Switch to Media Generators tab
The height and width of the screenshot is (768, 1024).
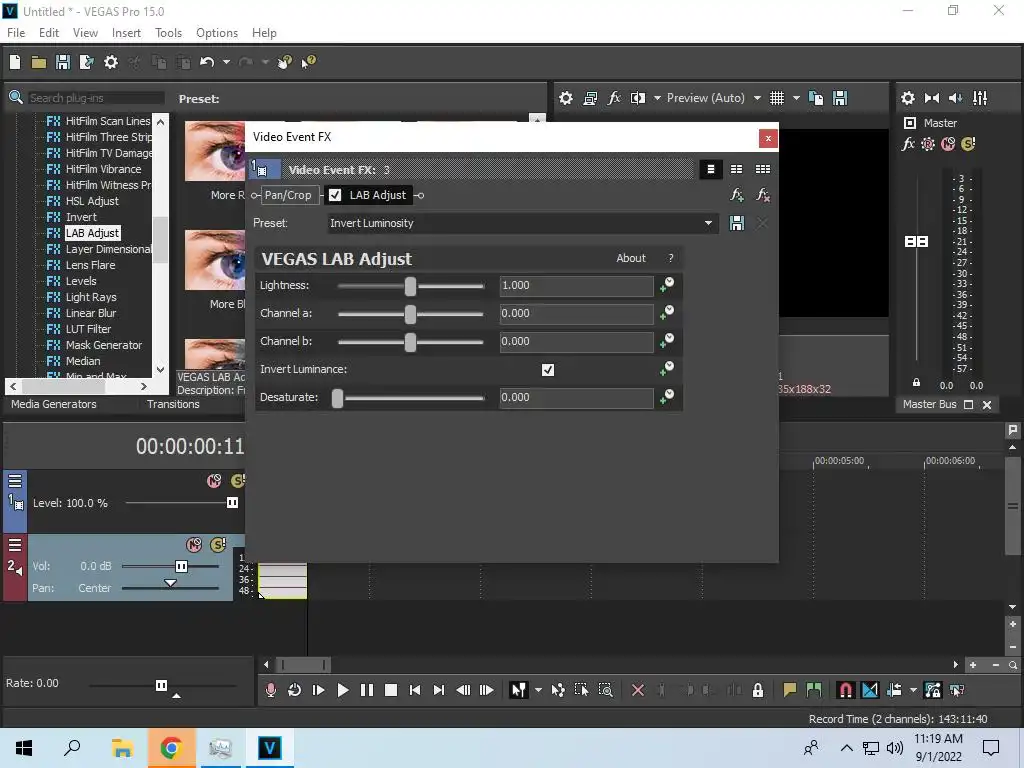click(54, 404)
